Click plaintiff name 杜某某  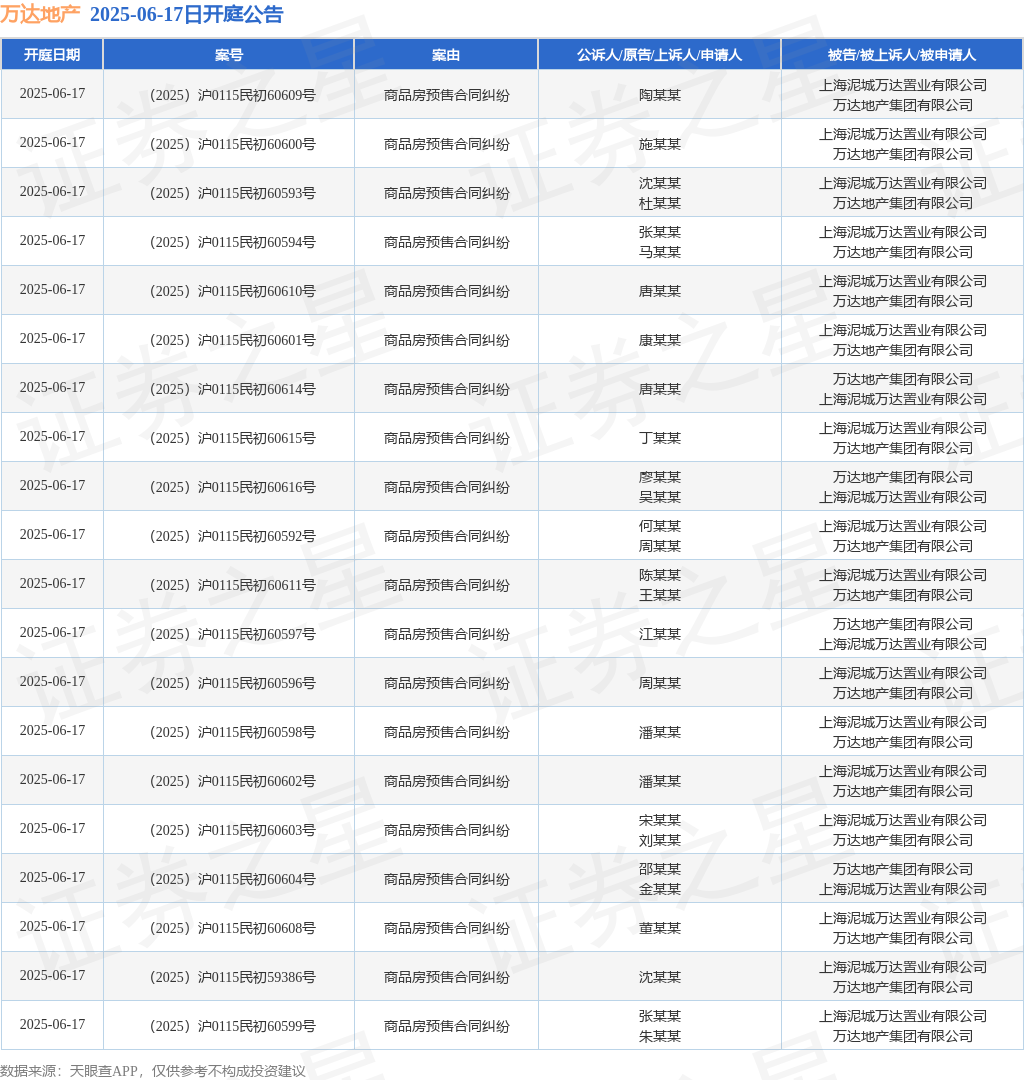(x=660, y=203)
